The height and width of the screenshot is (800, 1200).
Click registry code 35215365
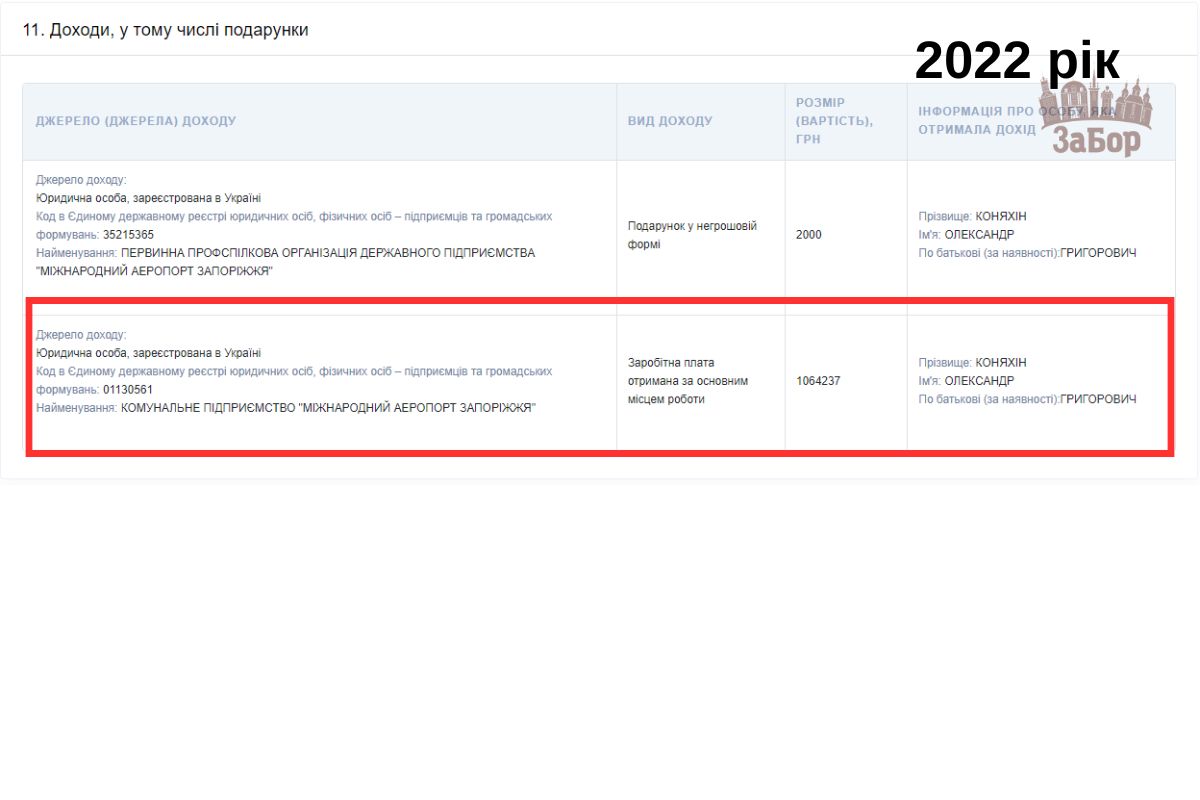tap(128, 235)
